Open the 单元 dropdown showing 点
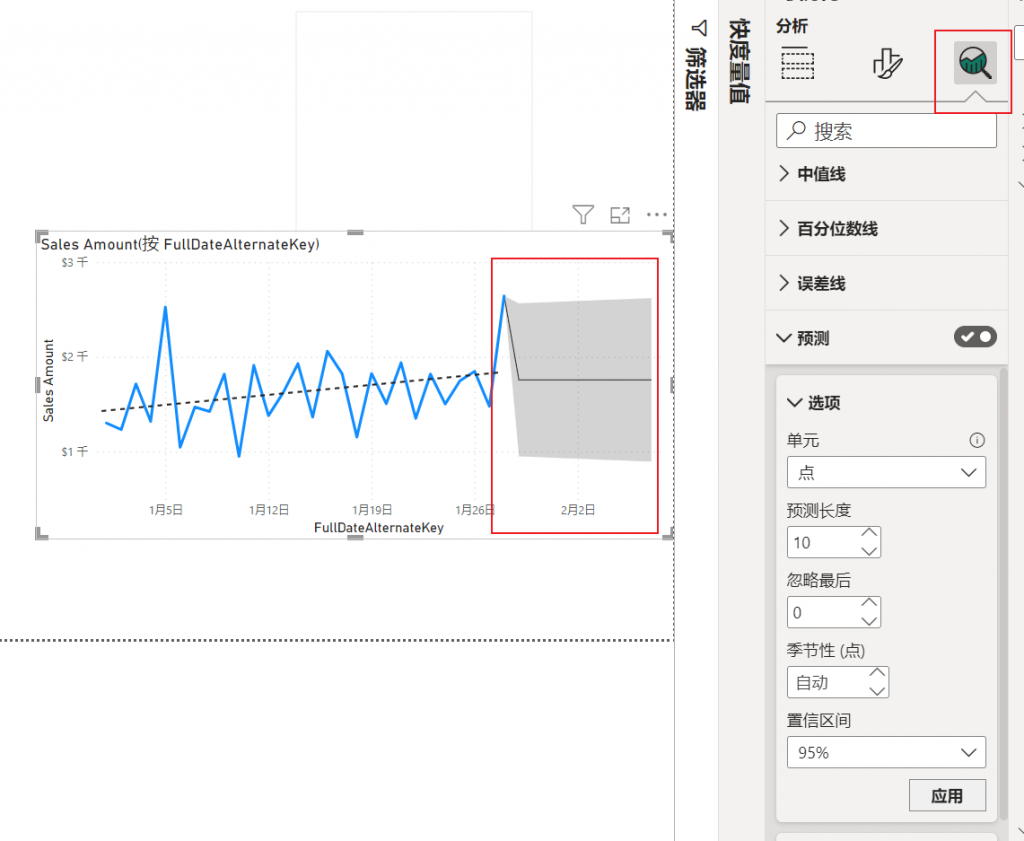This screenshot has width=1024, height=841. (x=886, y=472)
